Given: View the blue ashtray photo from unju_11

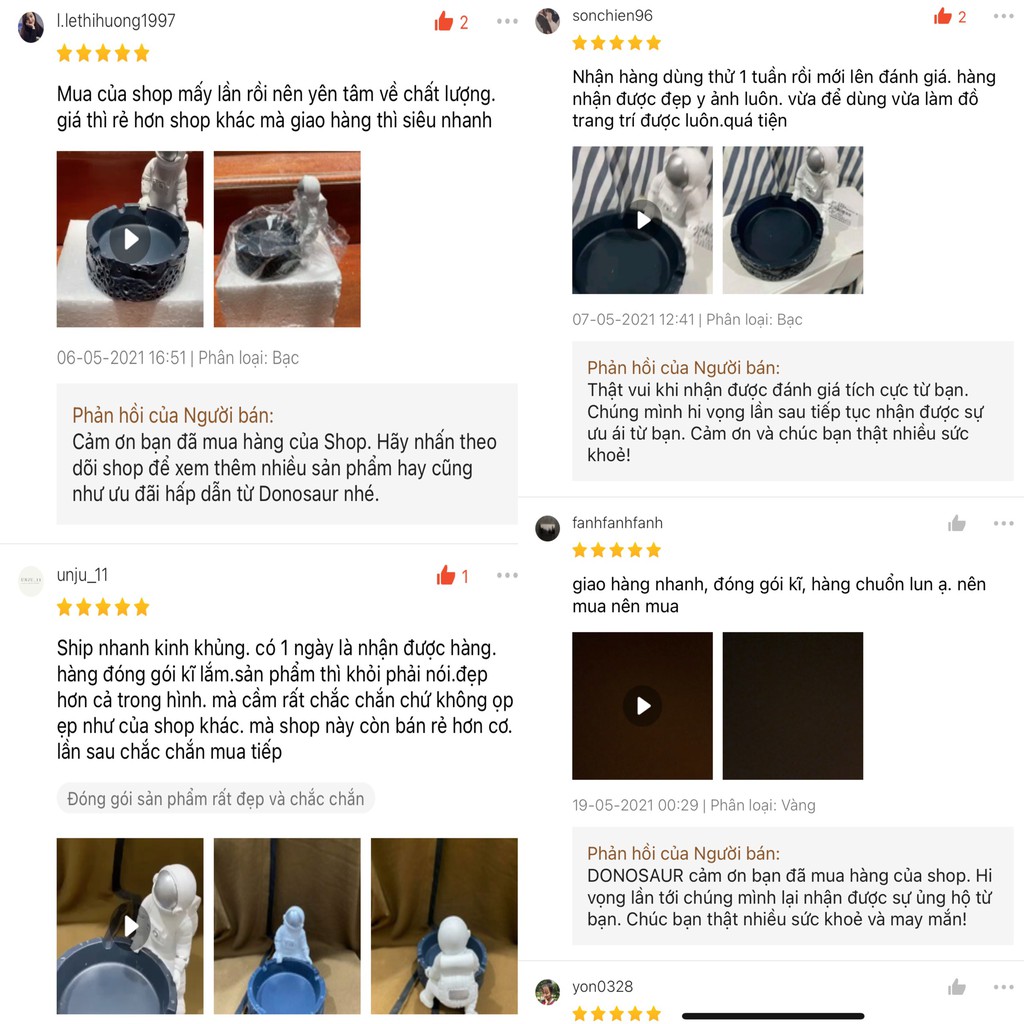Looking at the screenshot, I should (x=287, y=926).
